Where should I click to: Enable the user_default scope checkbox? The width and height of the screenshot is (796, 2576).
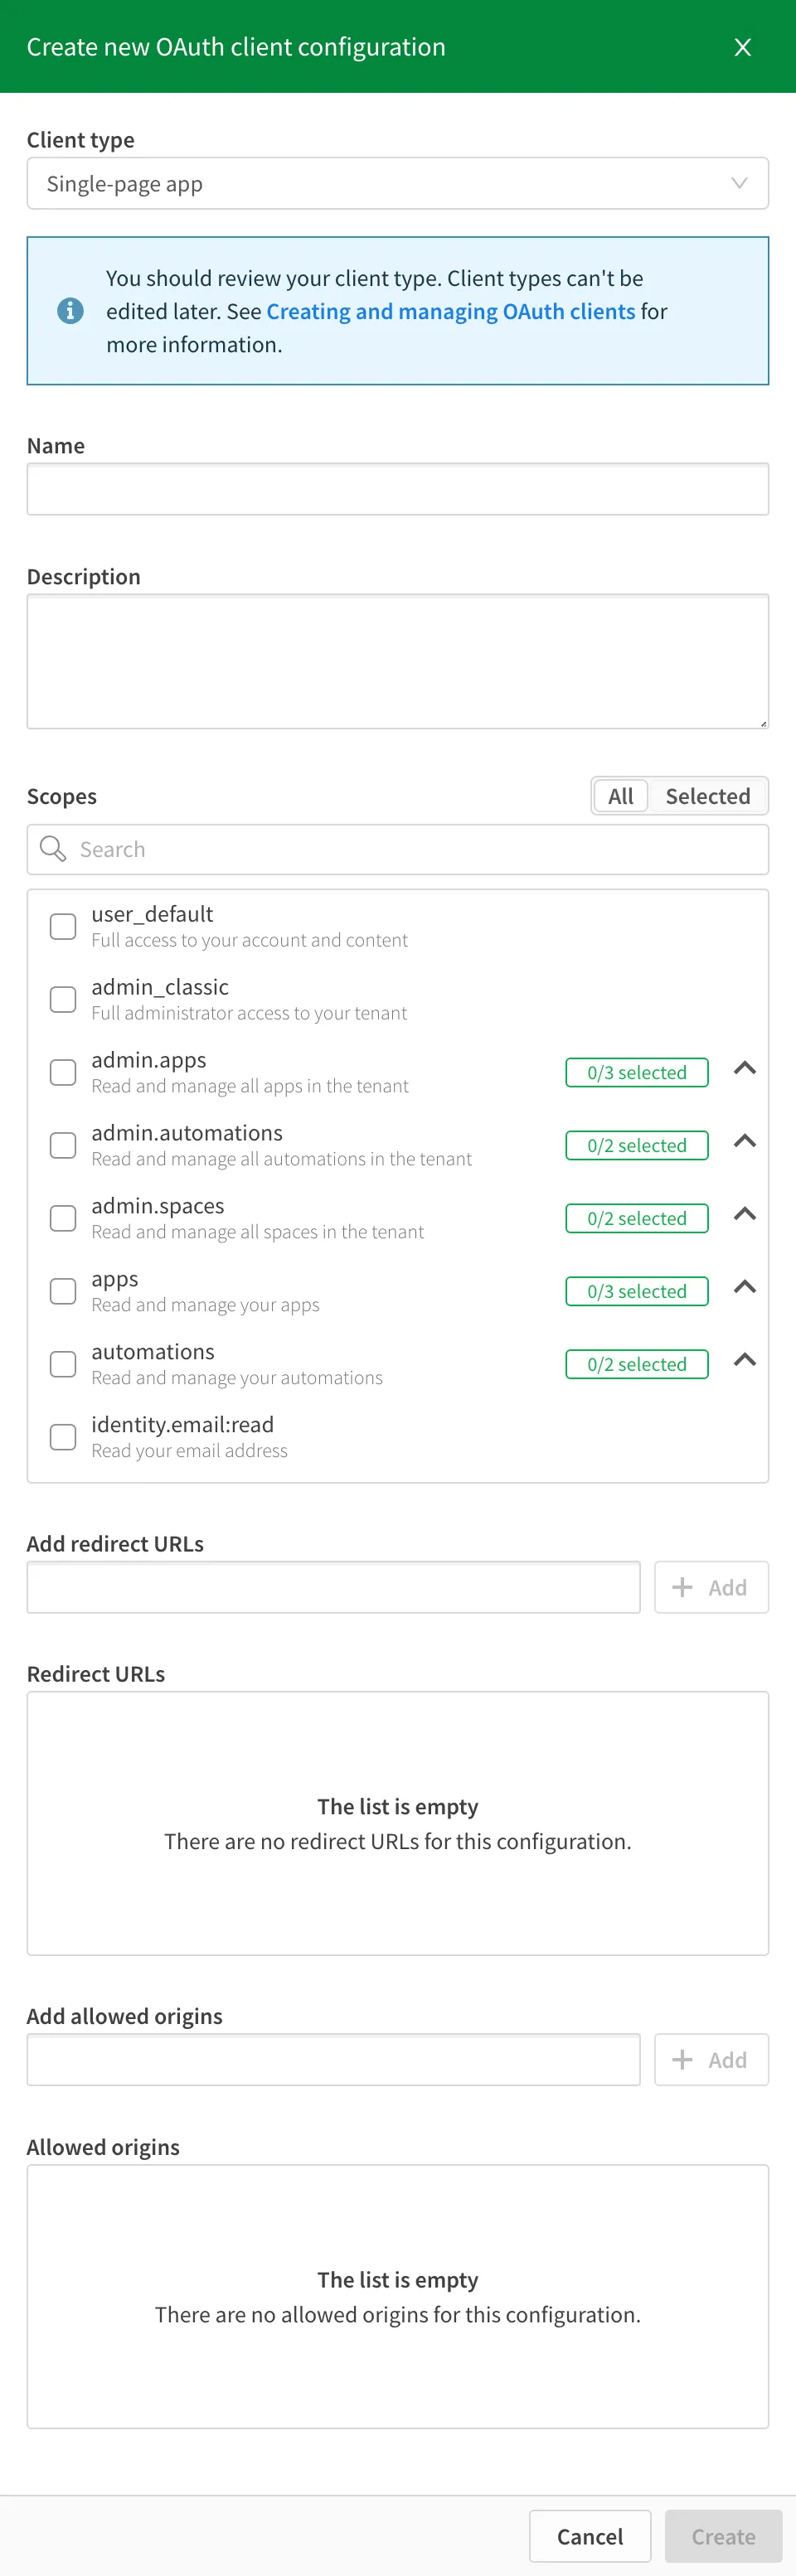(62, 926)
